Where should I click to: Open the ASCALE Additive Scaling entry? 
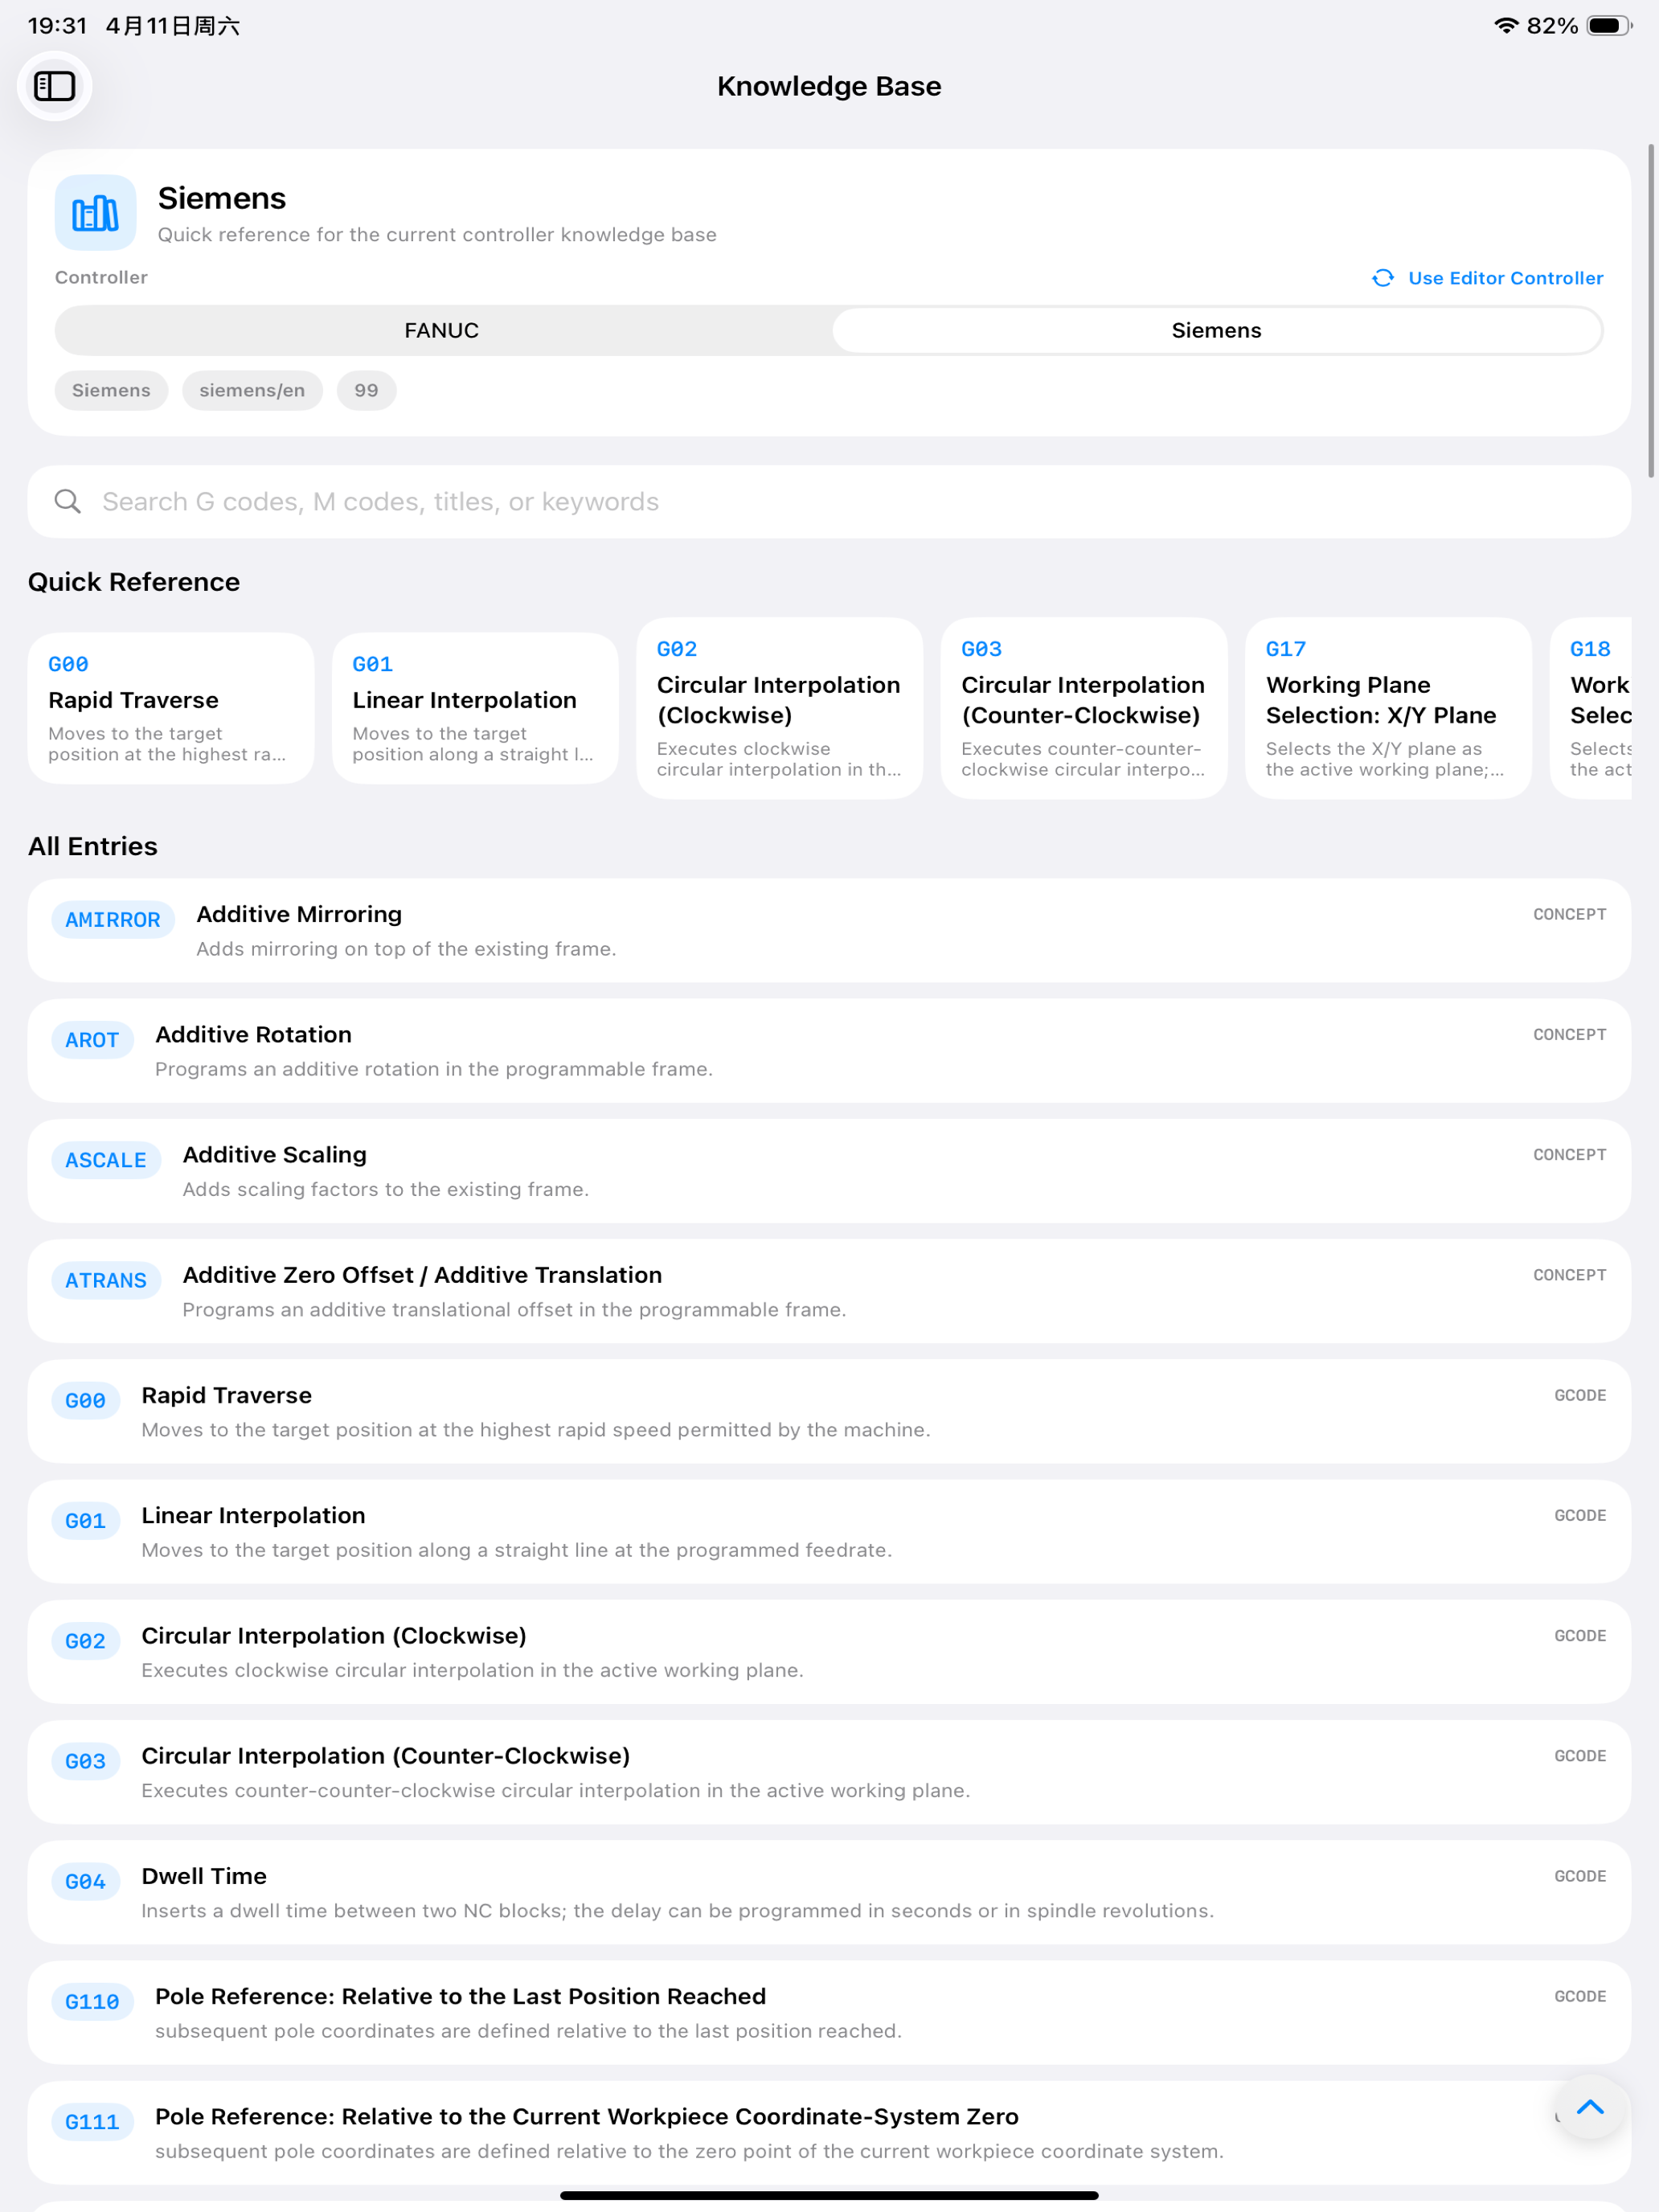tap(829, 1171)
